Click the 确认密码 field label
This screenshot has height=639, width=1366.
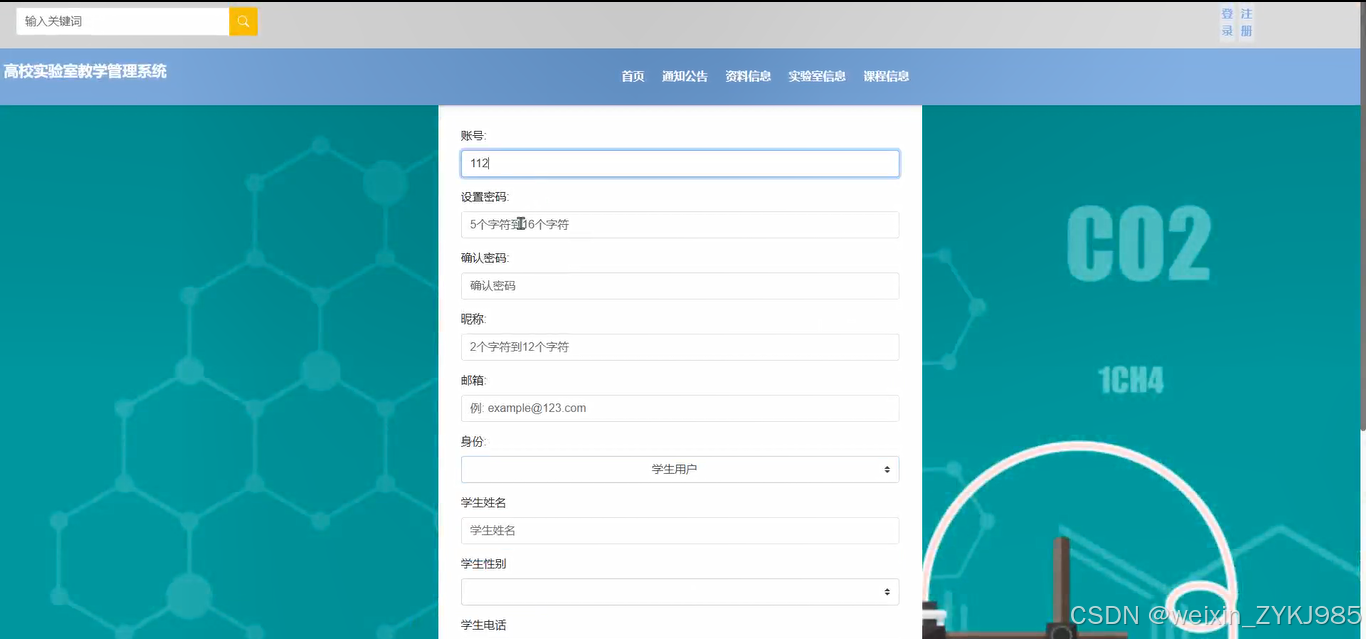tap(485, 258)
